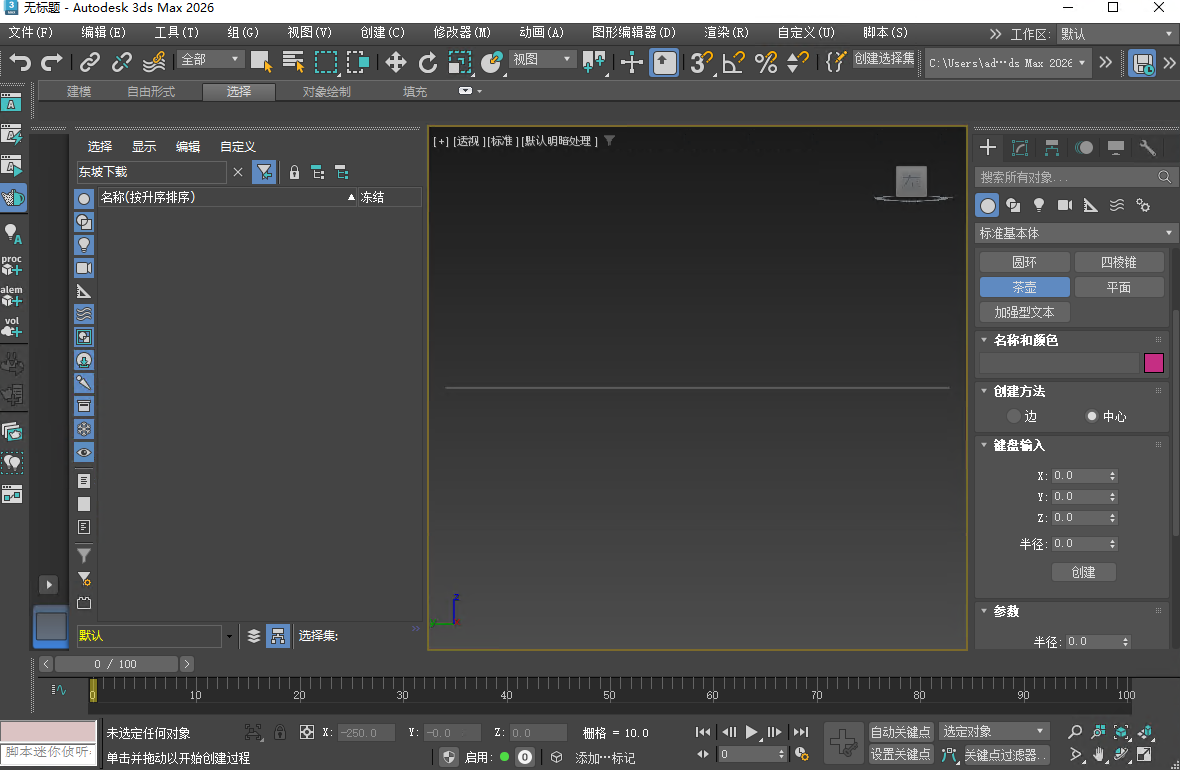Click the object color swatch in 名称和颜色

[1154, 362]
